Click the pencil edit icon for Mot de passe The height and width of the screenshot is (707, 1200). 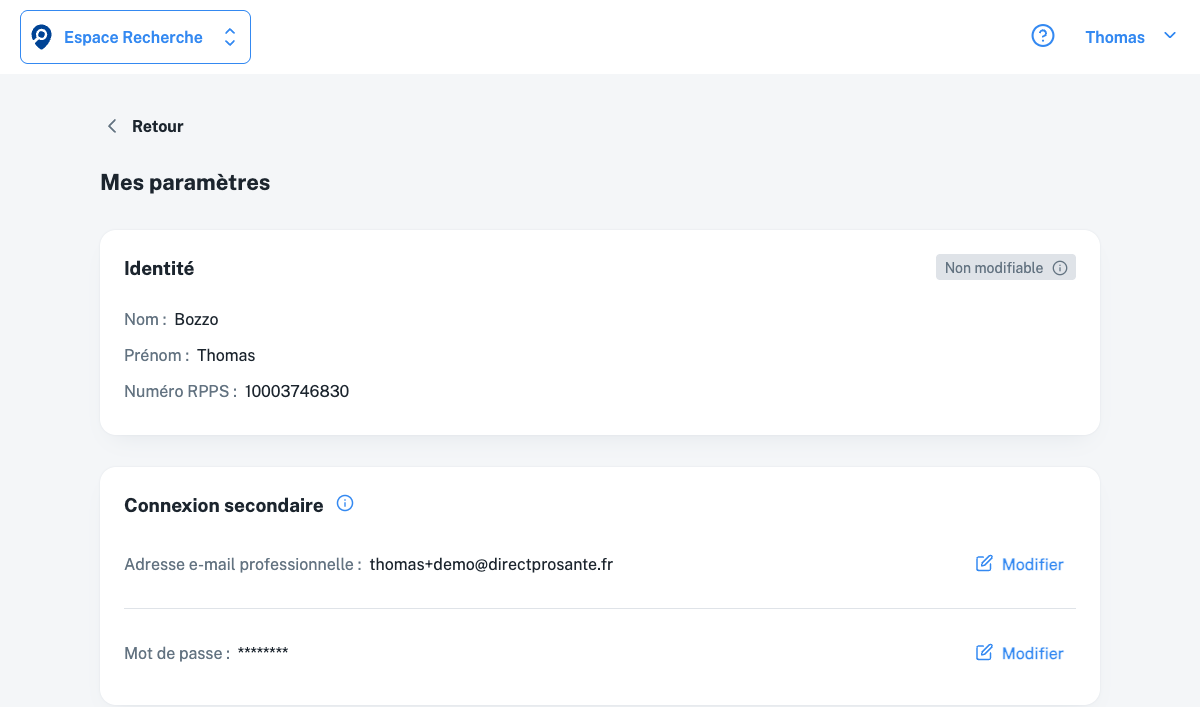pyautogui.click(x=984, y=653)
